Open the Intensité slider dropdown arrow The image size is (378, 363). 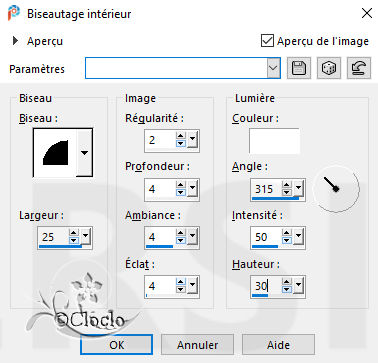pyautogui.click(x=298, y=236)
